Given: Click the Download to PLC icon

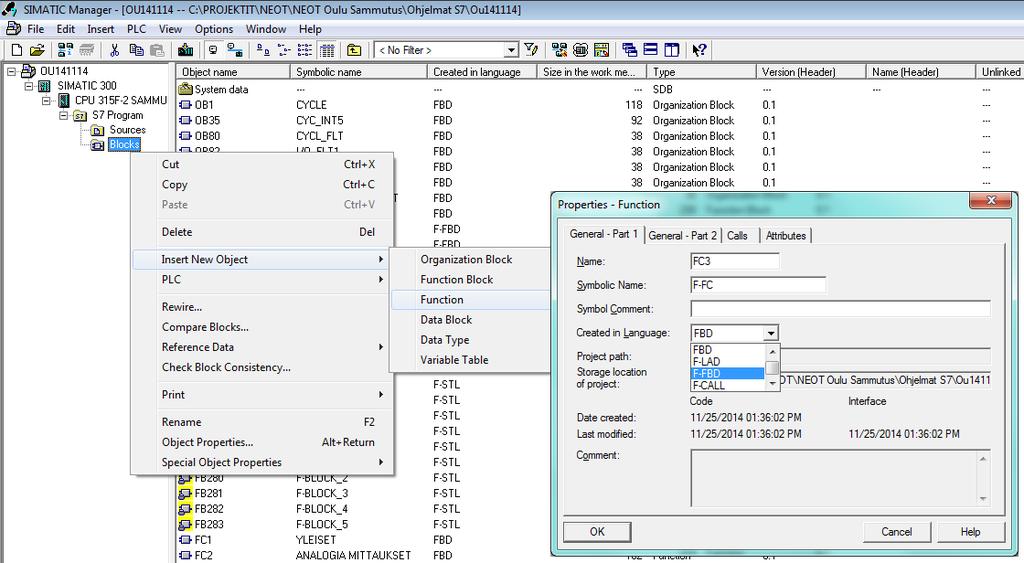Looking at the screenshot, I should (x=185, y=50).
